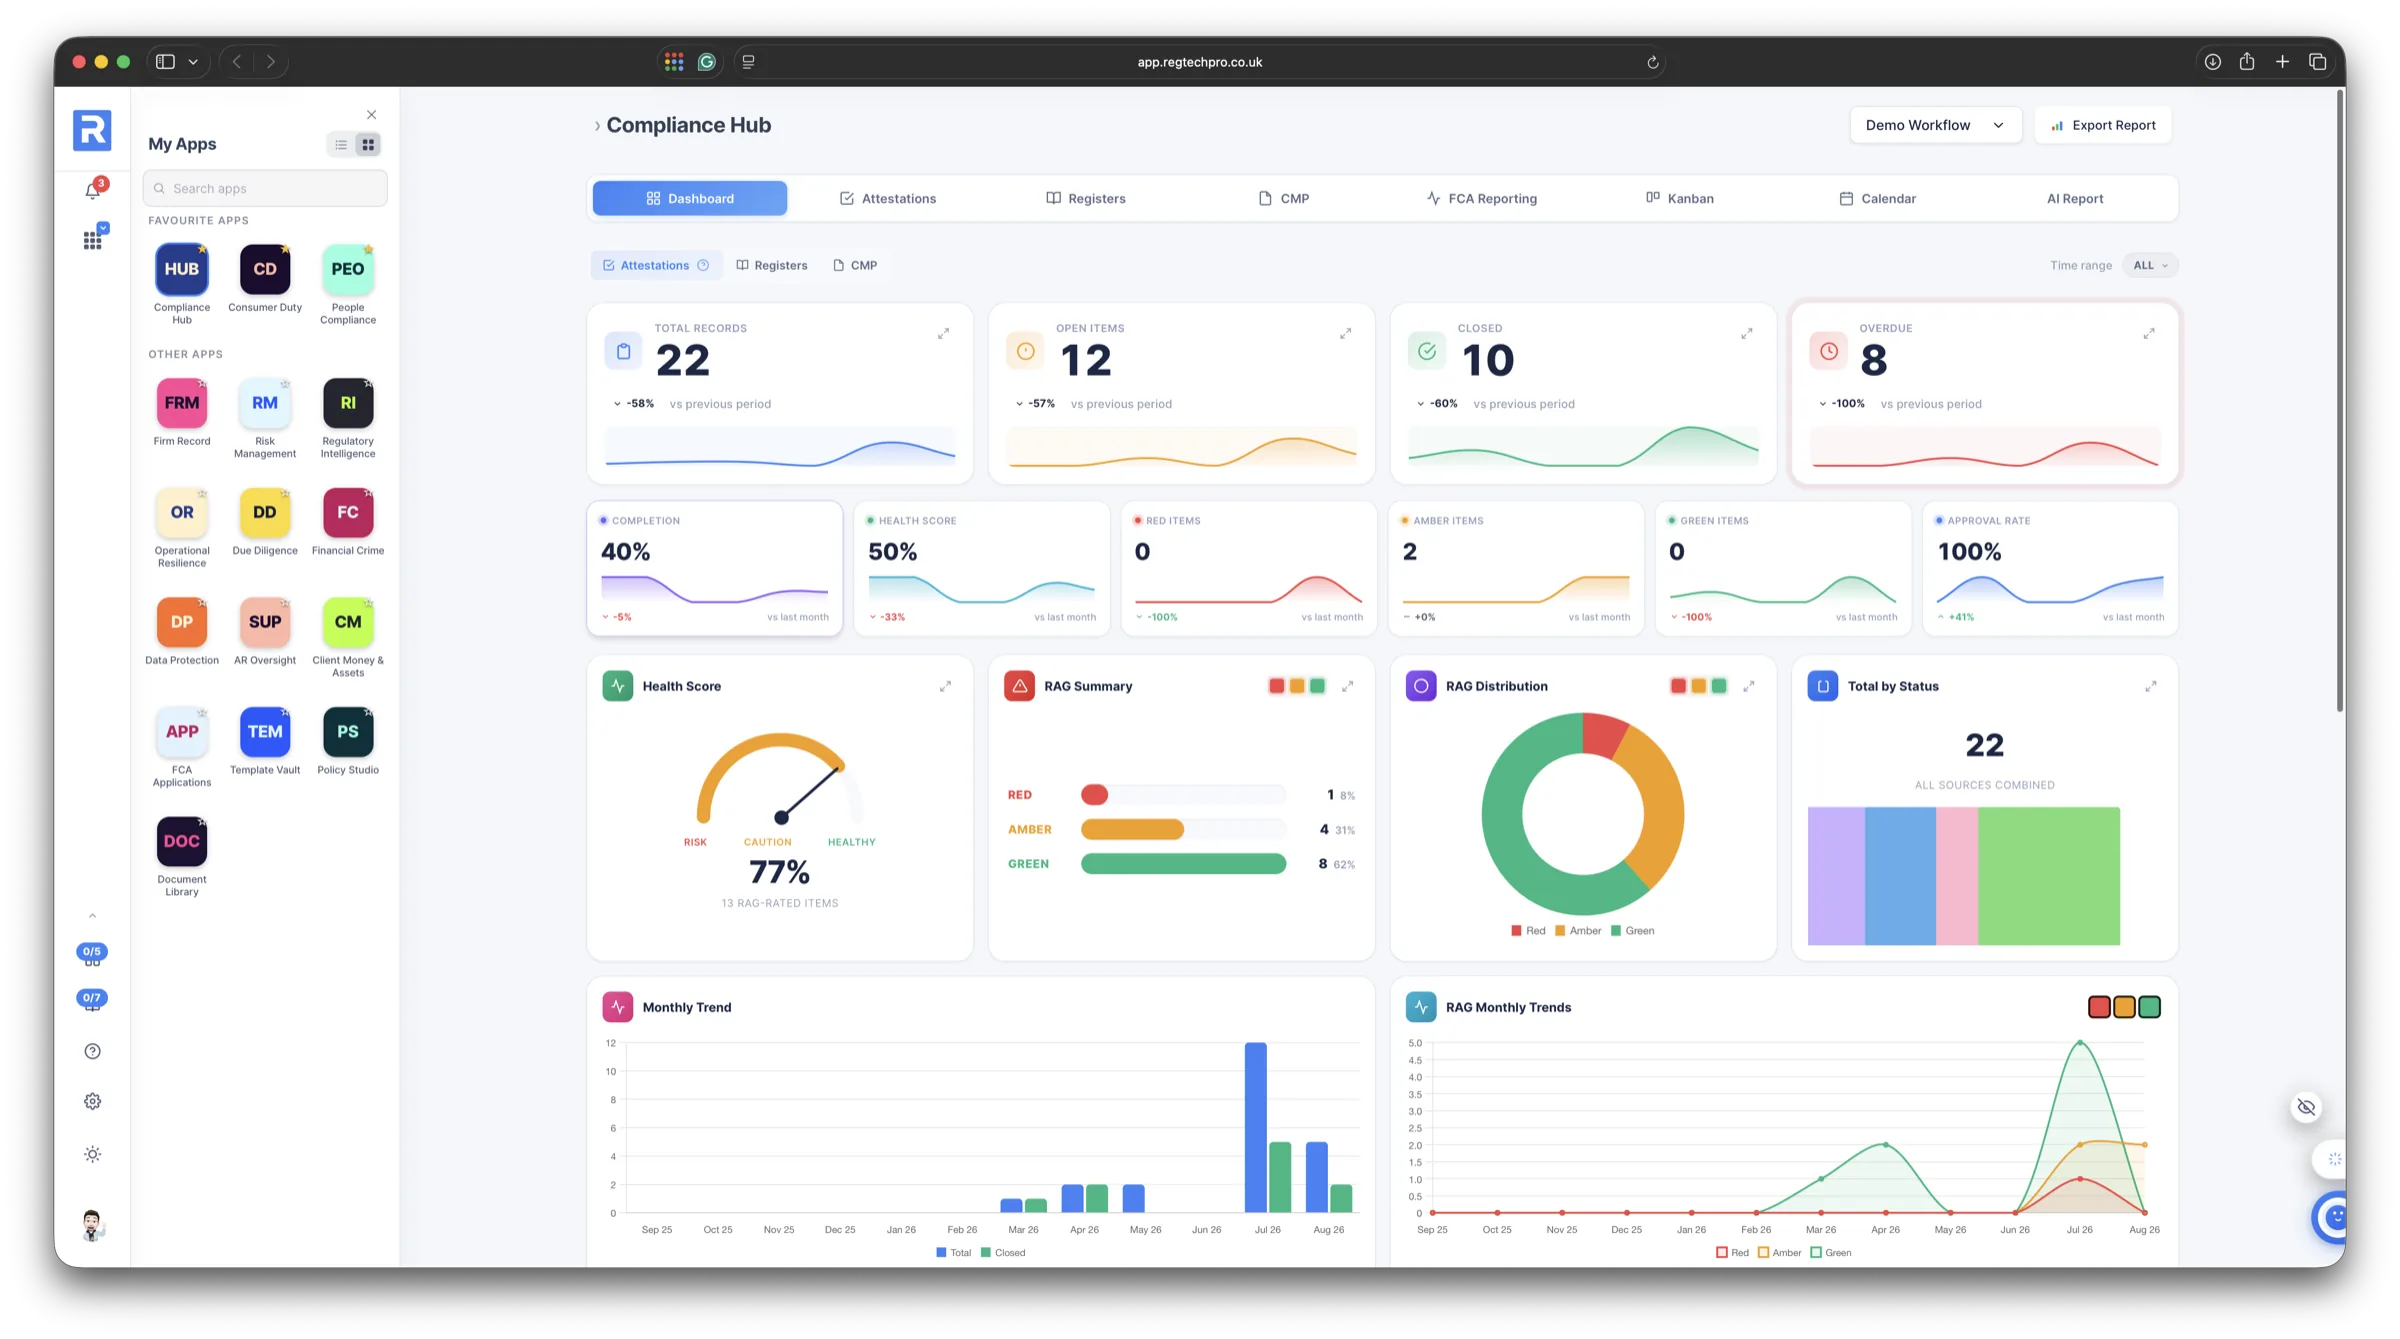This screenshot has width=2400, height=1339.
Task: Open Data Protection app
Action: coord(181,622)
